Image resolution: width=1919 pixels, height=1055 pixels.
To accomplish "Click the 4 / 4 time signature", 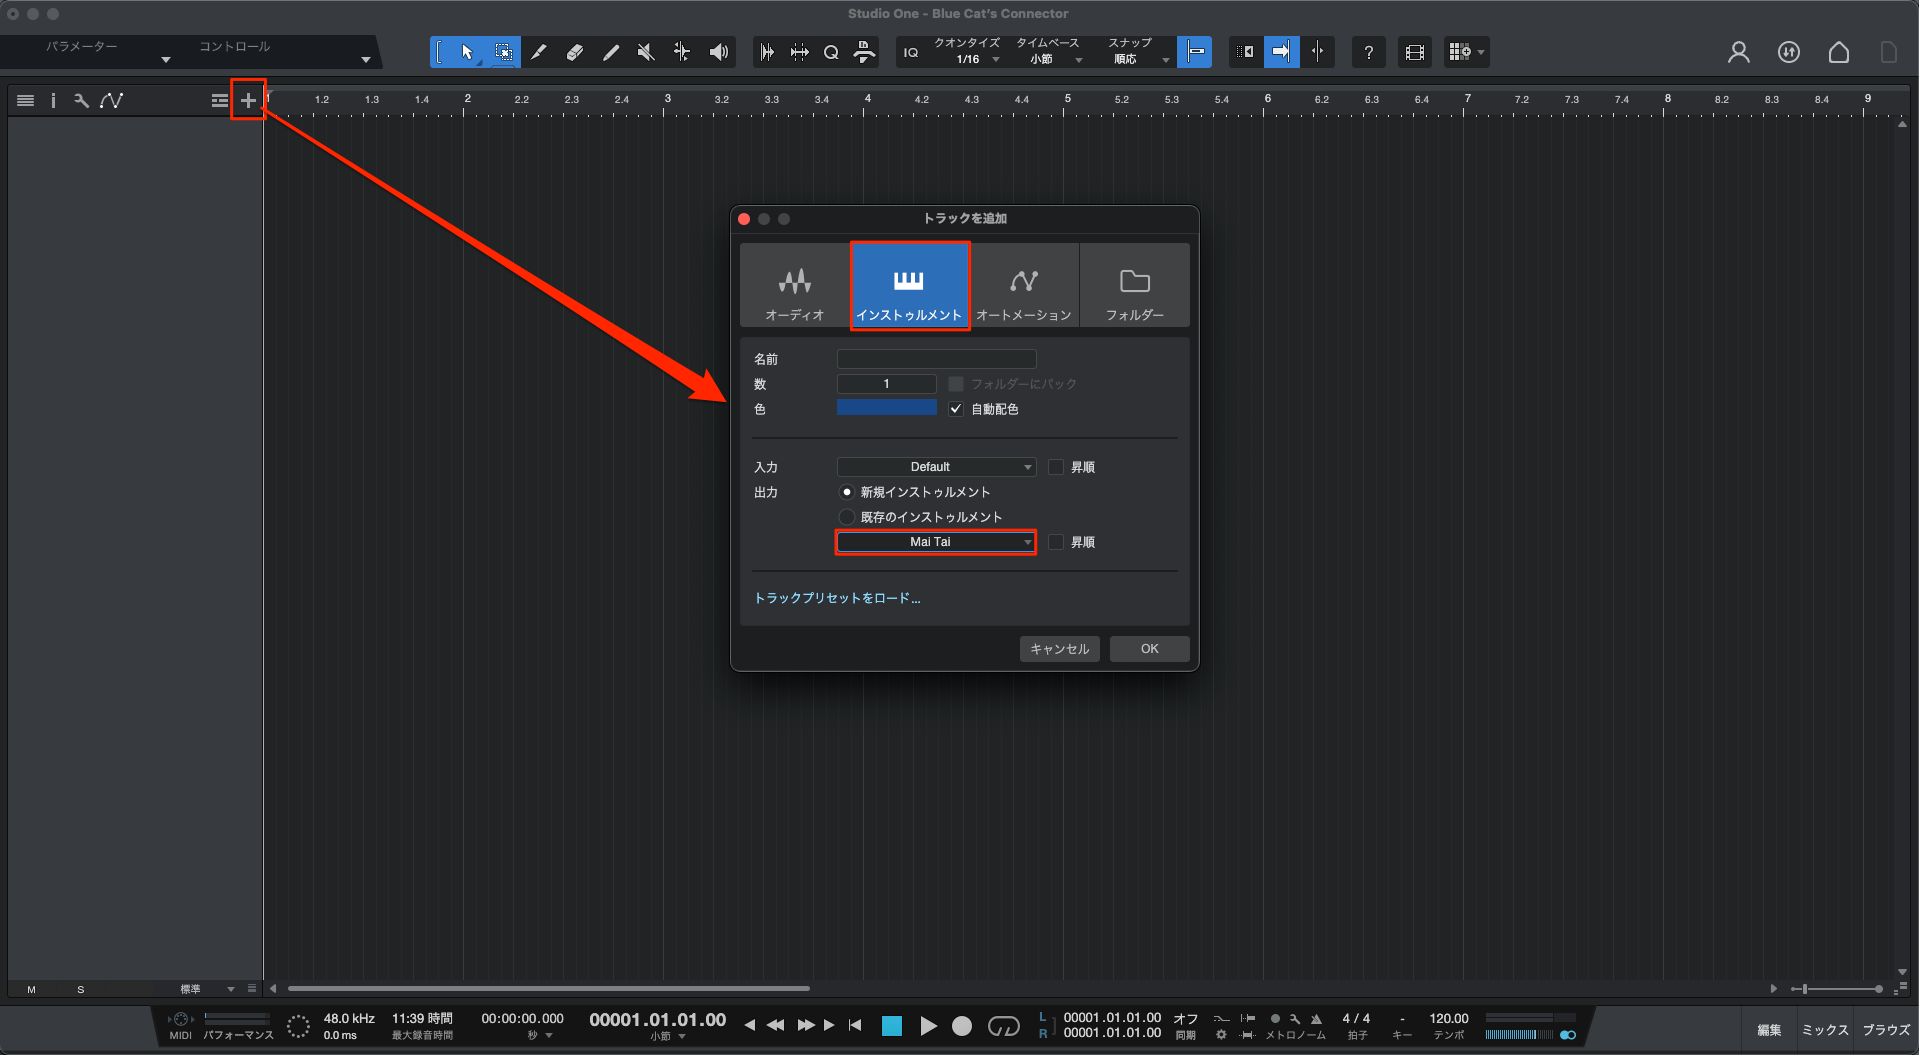I will click(1356, 1019).
